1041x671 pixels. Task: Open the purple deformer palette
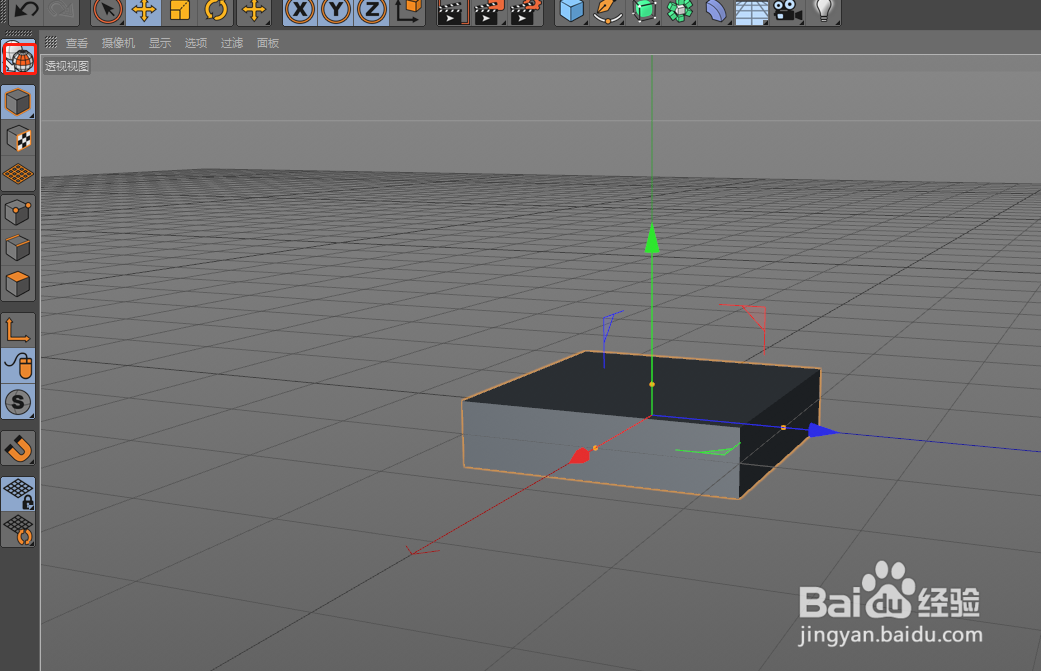pos(715,11)
